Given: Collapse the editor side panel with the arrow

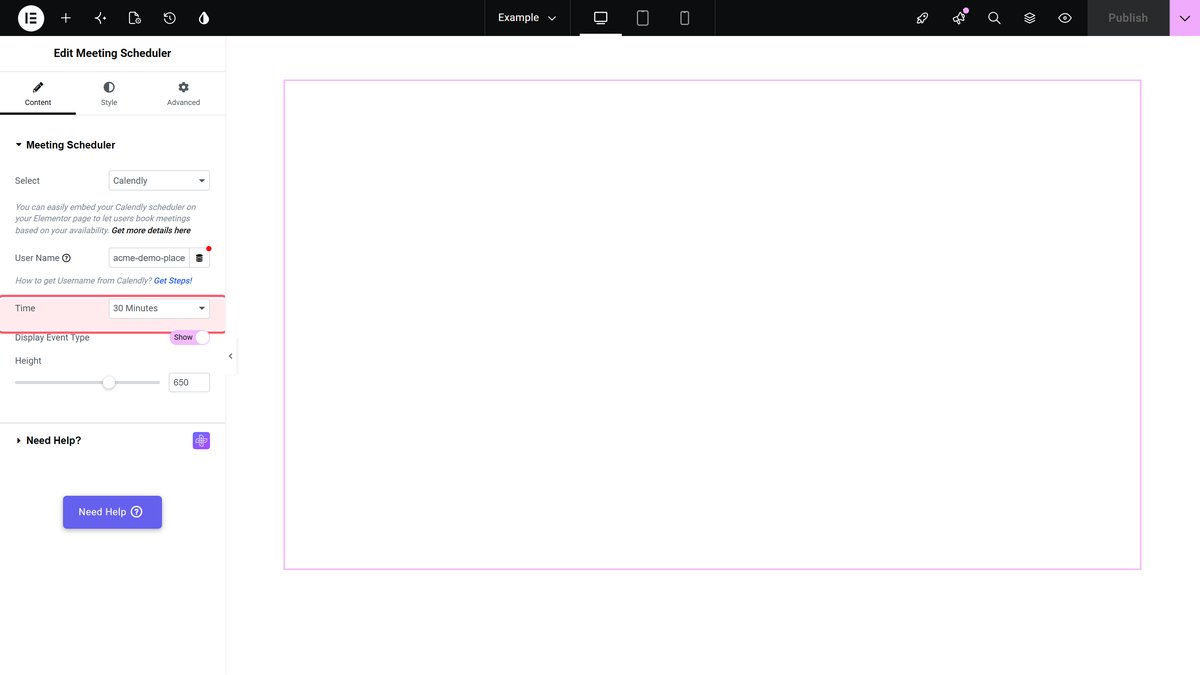Looking at the screenshot, I should (x=231, y=356).
